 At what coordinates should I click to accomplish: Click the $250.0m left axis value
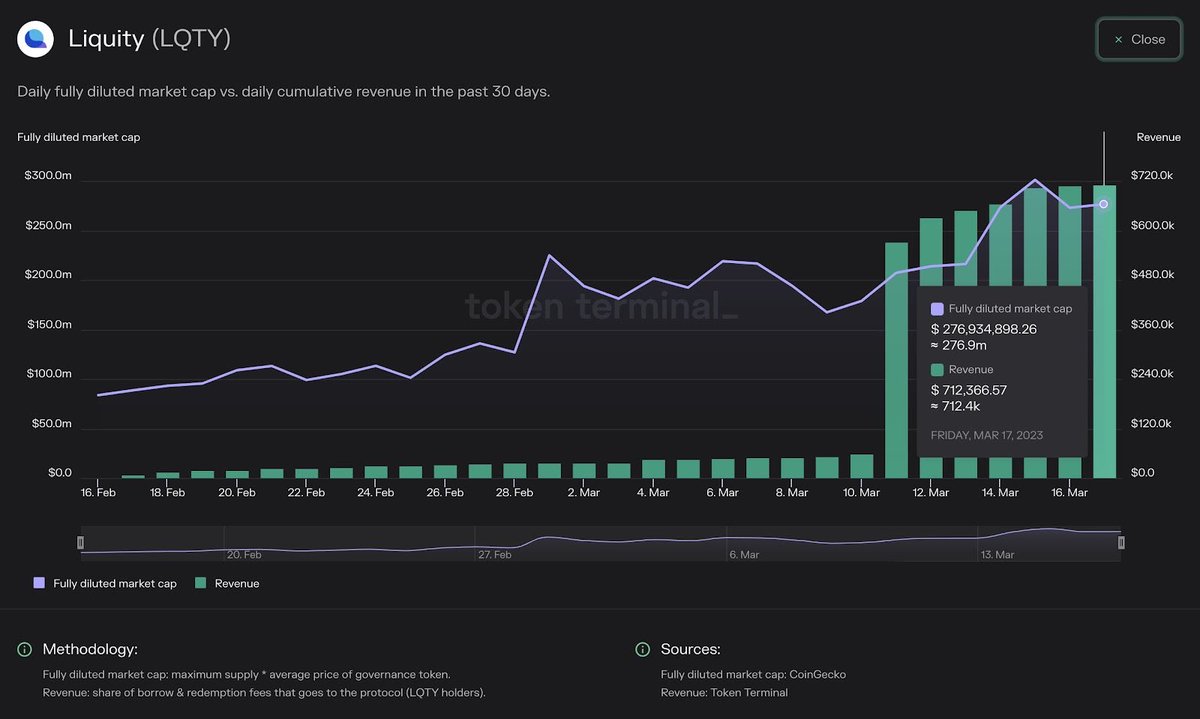tap(48, 226)
